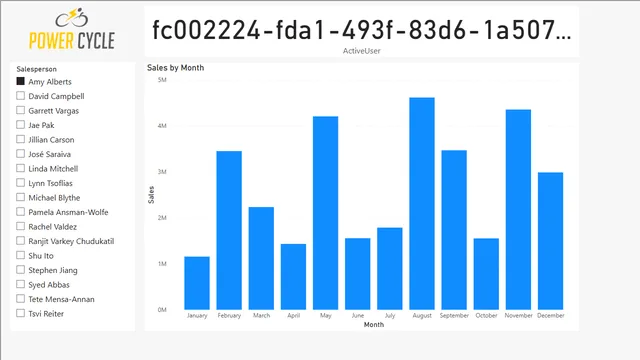Check the Garrett Vargas checkbox

click(20, 110)
